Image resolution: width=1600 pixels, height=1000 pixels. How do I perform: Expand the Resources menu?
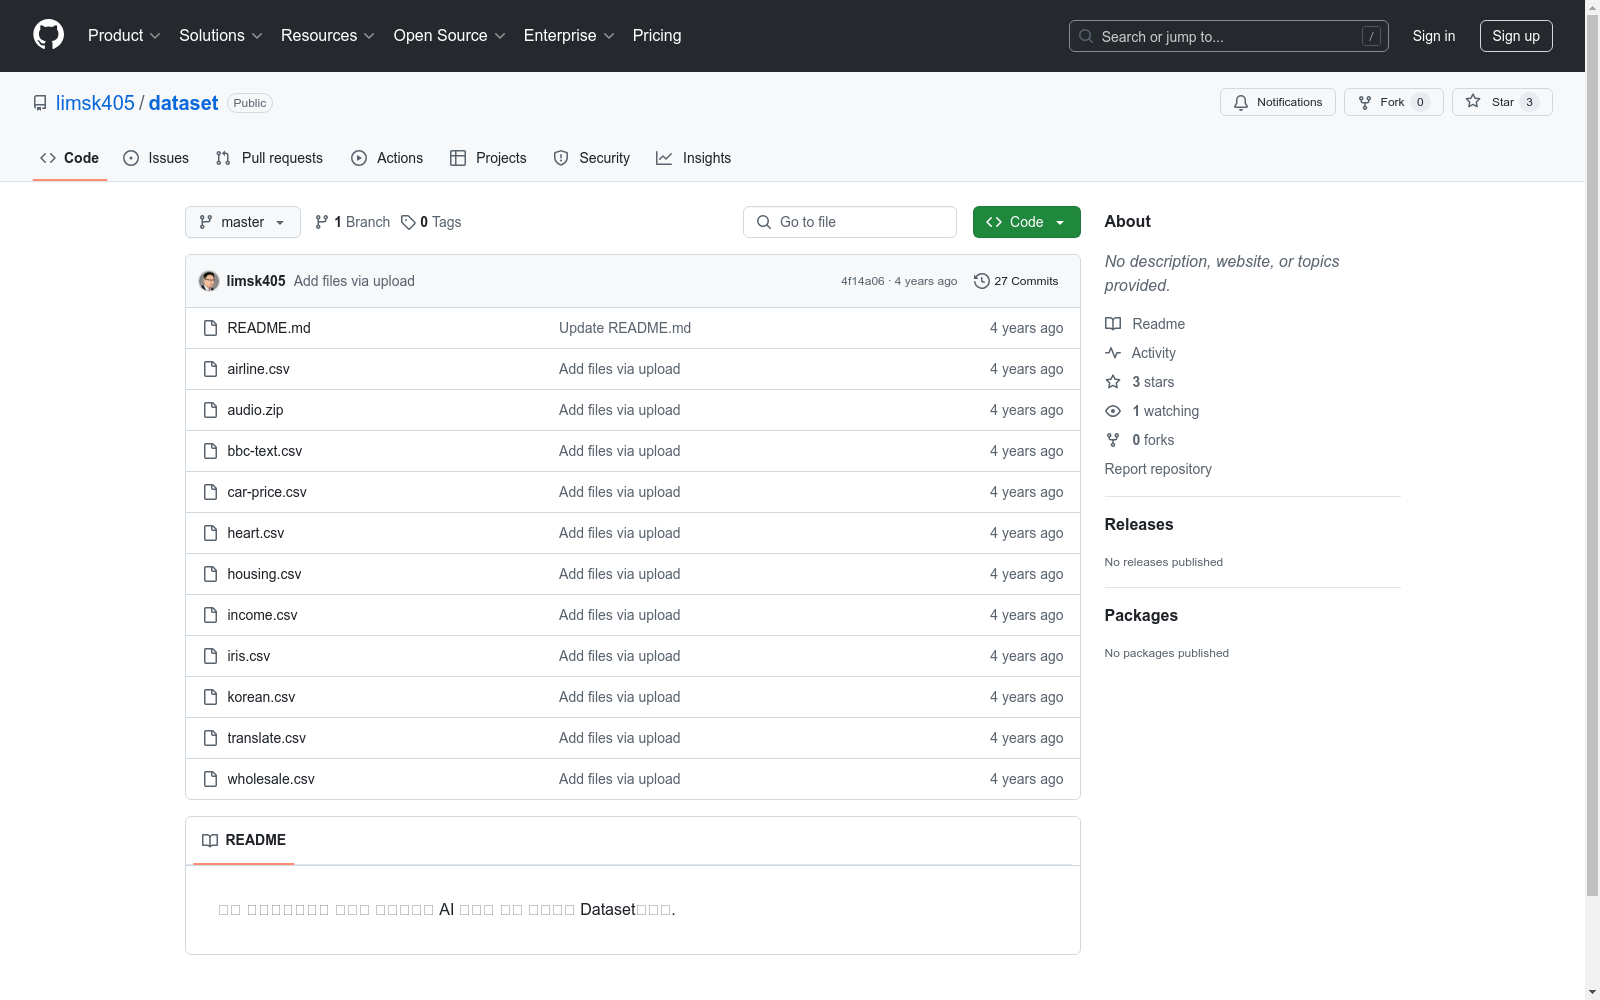[328, 35]
